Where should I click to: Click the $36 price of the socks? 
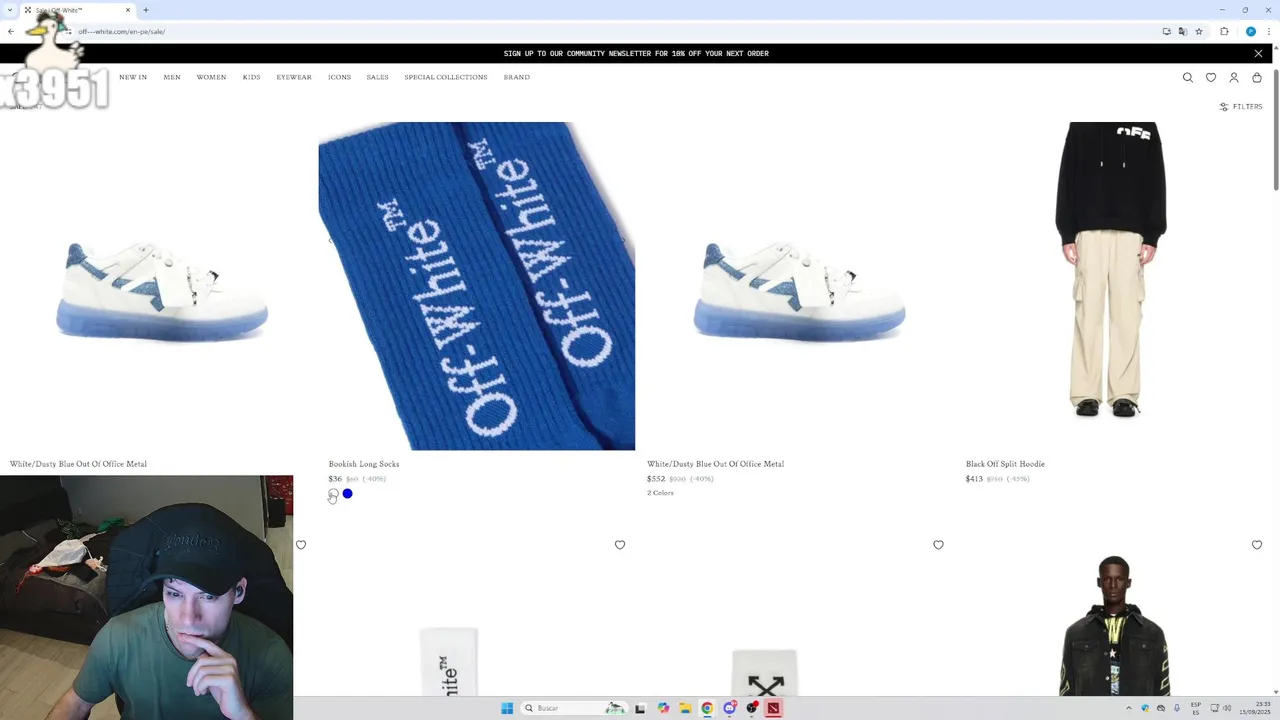pyautogui.click(x=335, y=479)
